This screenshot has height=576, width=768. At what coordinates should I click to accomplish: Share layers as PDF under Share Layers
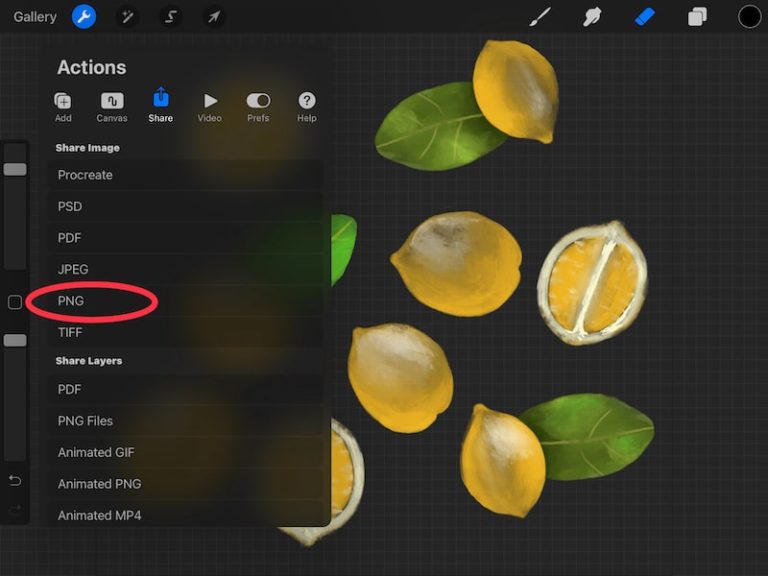pos(185,389)
